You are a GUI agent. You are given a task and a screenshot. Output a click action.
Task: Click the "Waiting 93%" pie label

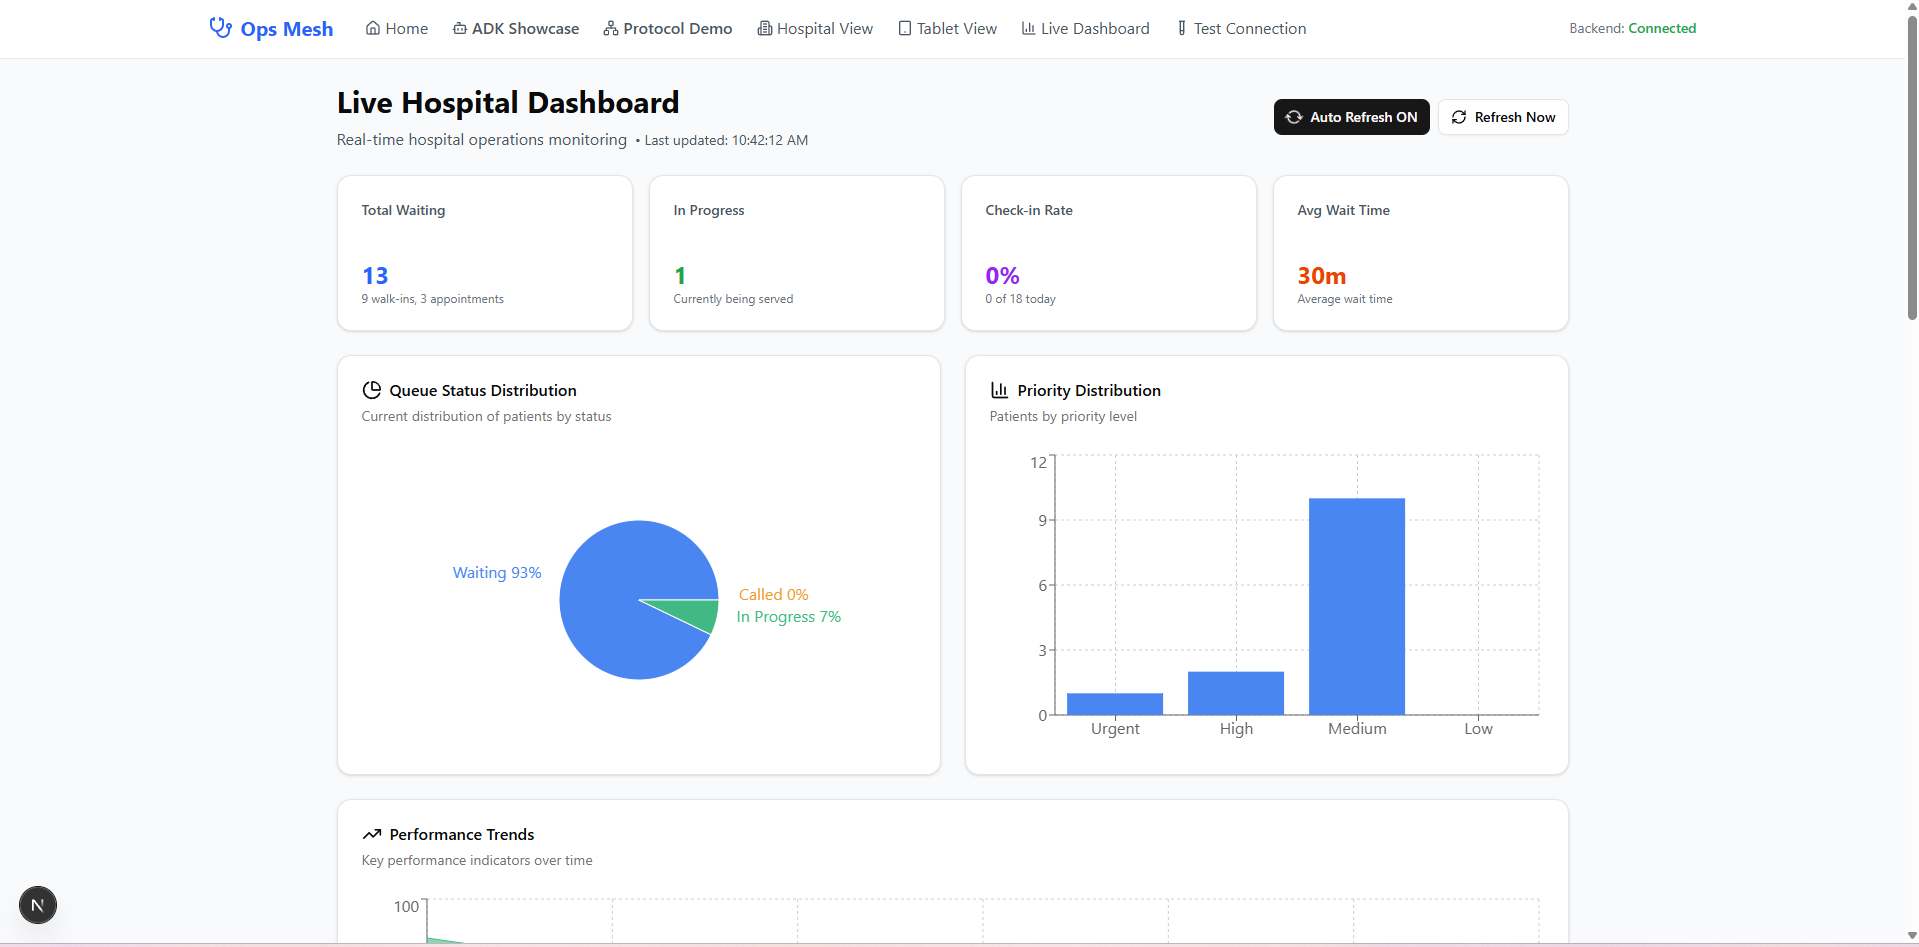coord(497,573)
